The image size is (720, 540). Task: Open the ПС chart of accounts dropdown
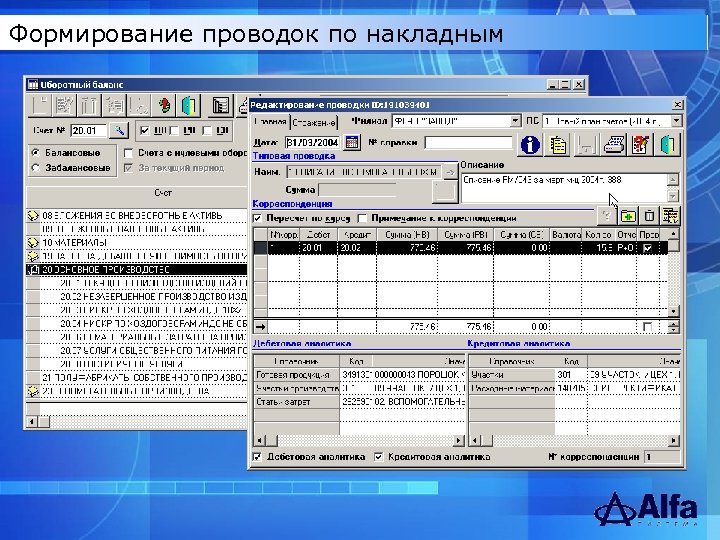(x=676, y=121)
